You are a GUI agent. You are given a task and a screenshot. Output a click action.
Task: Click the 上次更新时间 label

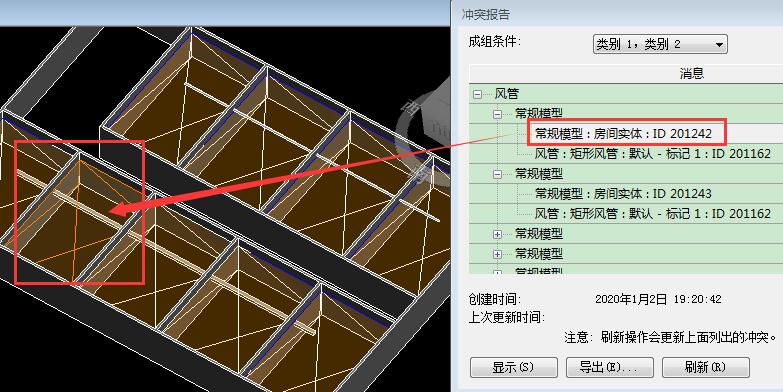click(507, 317)
